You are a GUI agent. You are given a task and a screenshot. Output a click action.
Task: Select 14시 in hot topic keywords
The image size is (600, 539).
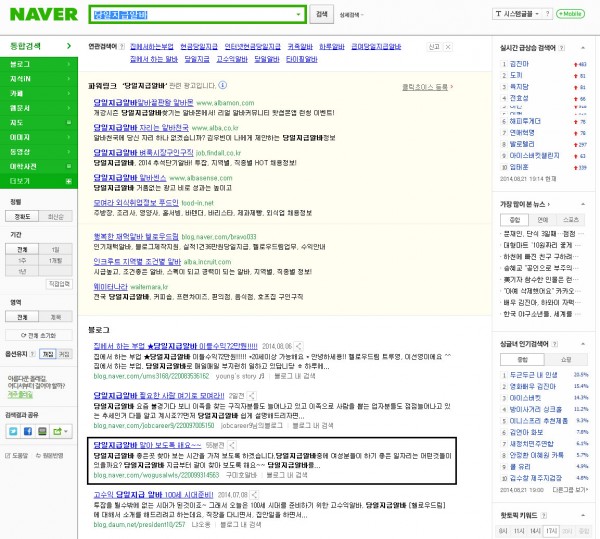coord(535,531)
